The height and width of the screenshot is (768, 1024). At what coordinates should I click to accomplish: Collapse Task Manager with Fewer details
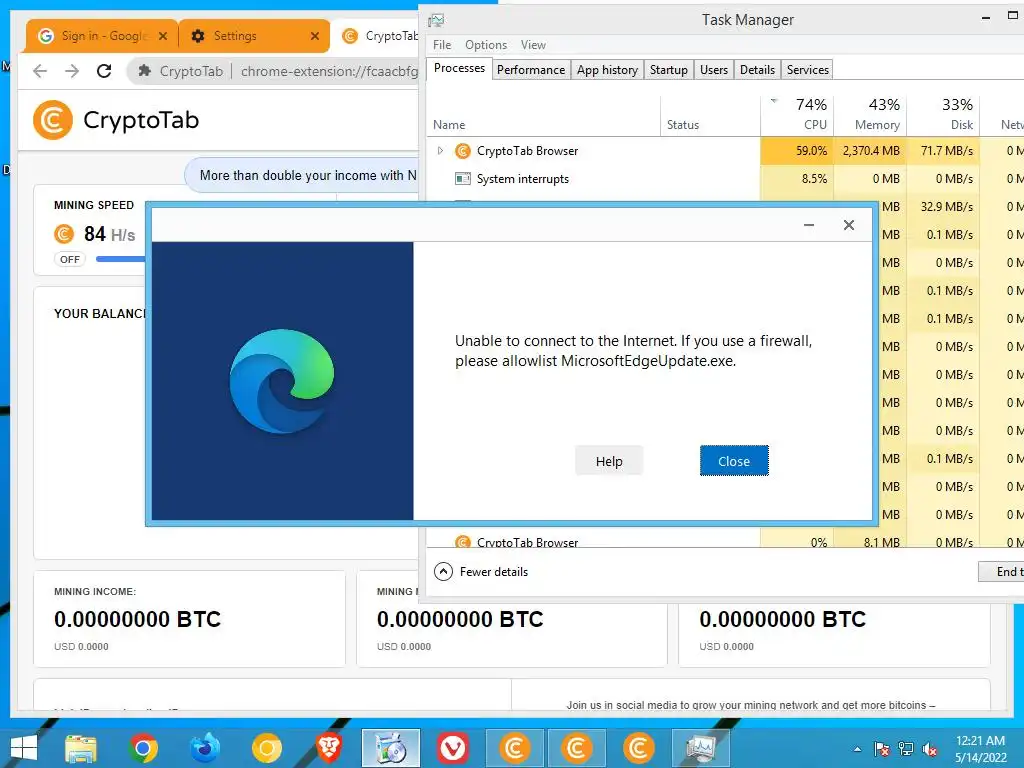[x=481, y=572]
